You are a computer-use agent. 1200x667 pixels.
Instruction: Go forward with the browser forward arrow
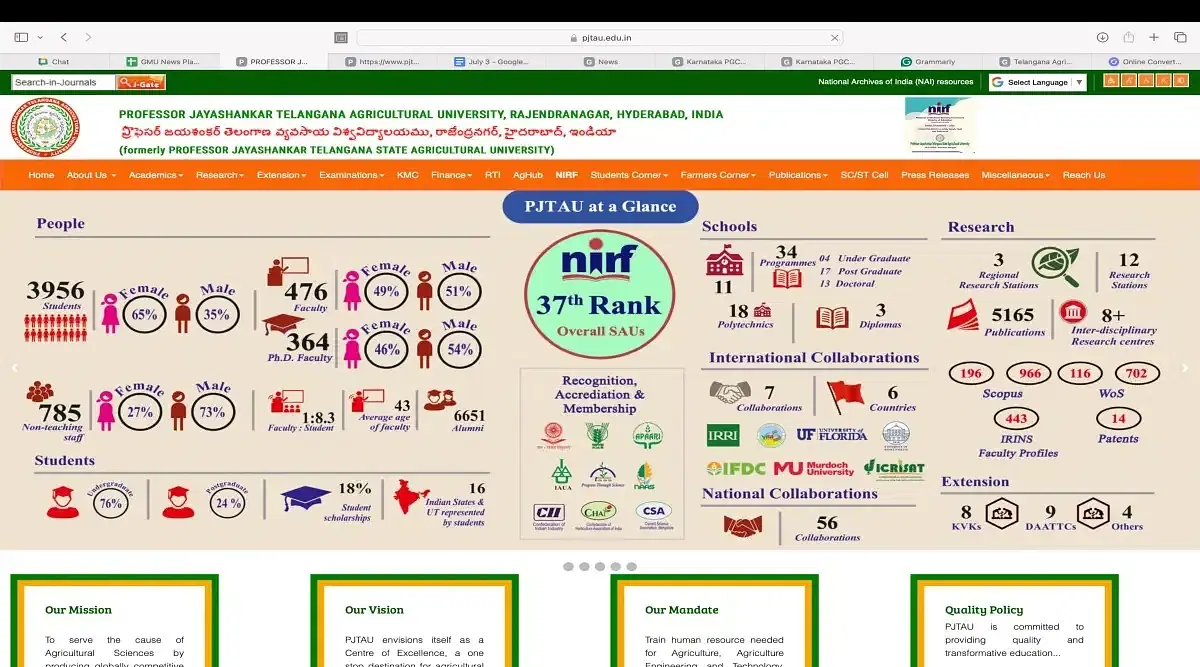click(x=88, y=37)
